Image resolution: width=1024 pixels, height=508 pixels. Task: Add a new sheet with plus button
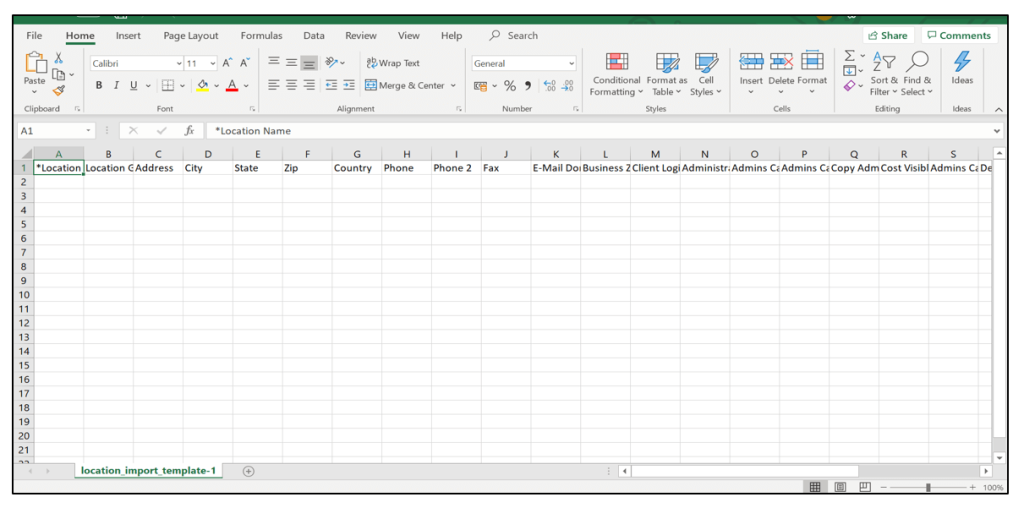(248, 471)
